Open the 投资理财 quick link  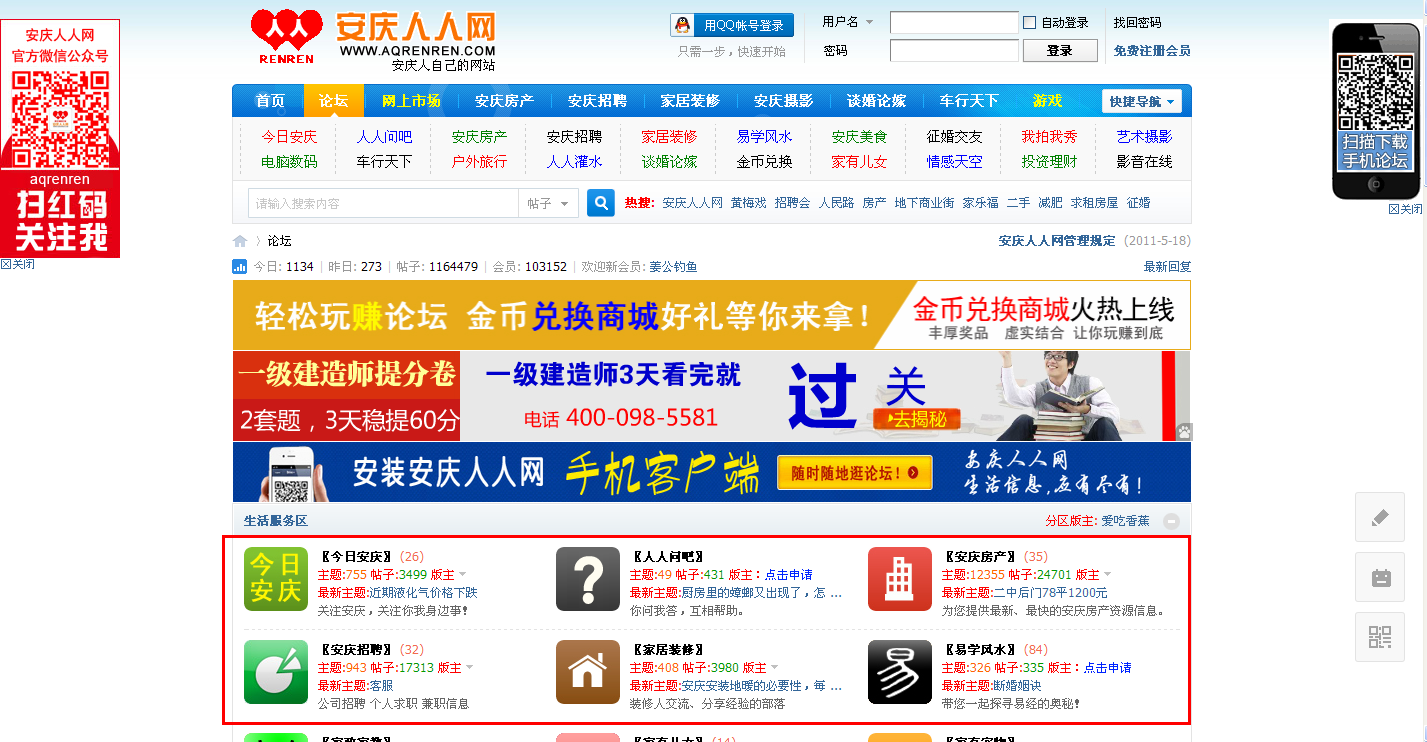point(1049,162)
